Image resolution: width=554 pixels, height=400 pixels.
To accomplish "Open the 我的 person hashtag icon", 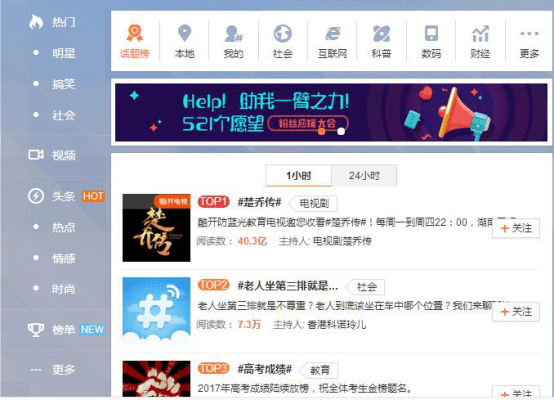I will (x=233, y=34).
